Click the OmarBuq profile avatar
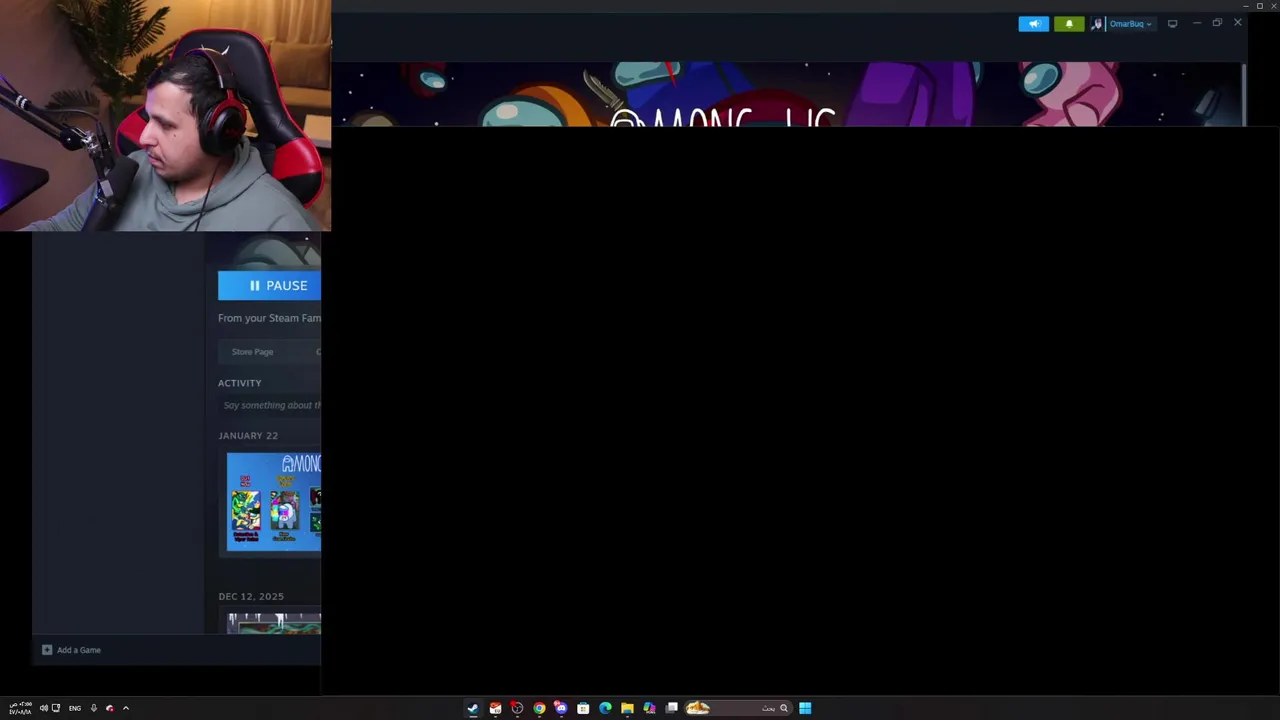 pyautogui.click(x=1097, y=24)
